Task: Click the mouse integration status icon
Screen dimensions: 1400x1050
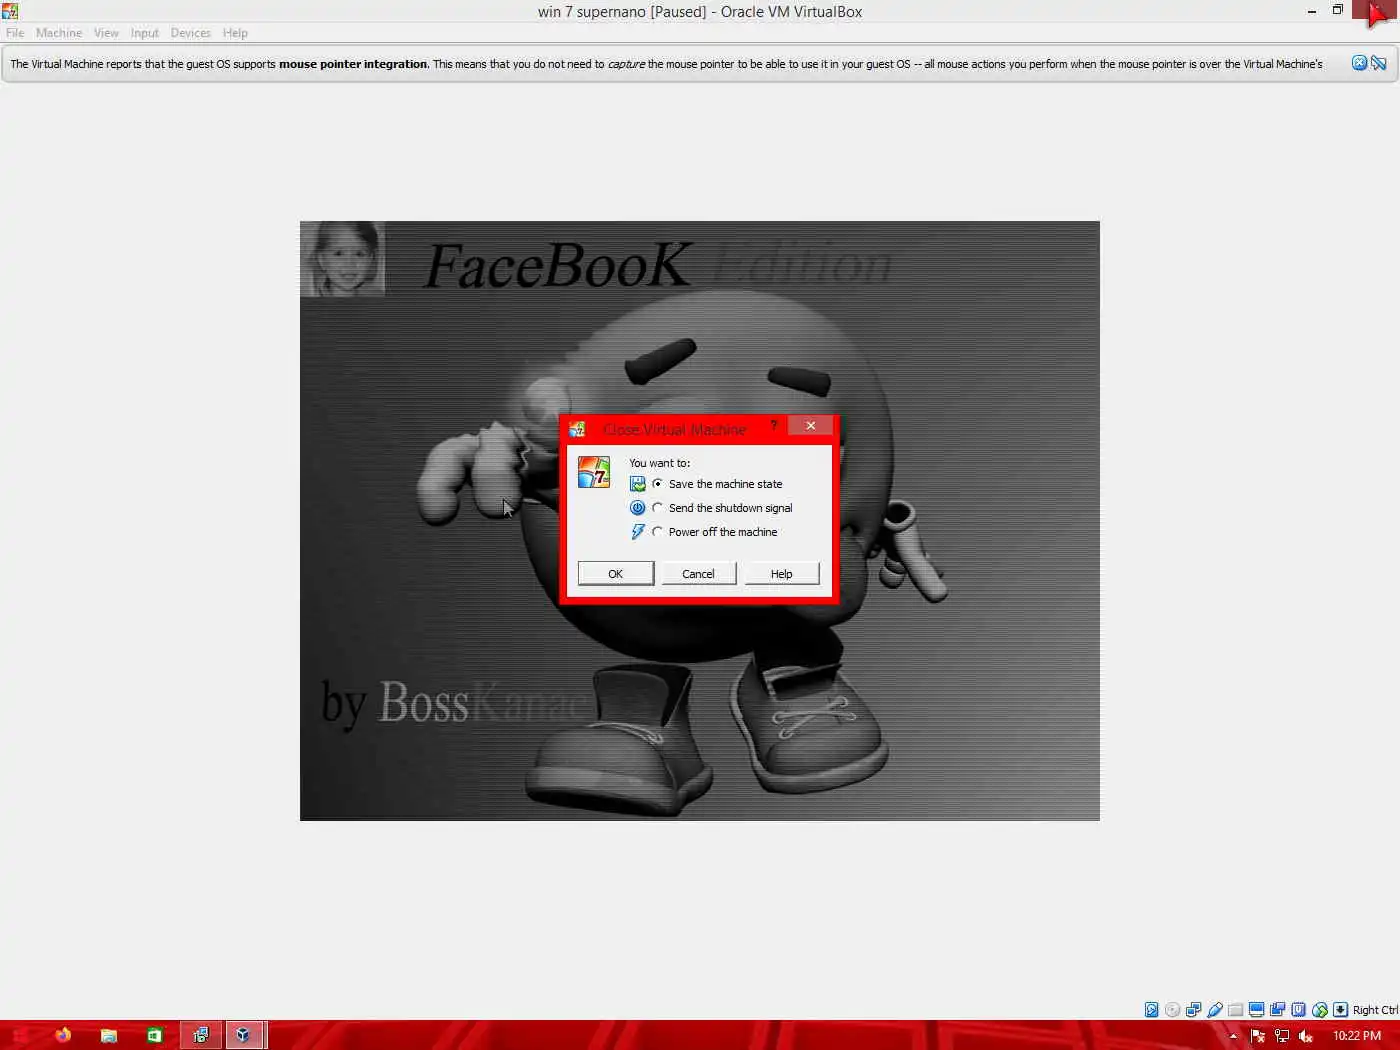Action: pos(1320,1010)
